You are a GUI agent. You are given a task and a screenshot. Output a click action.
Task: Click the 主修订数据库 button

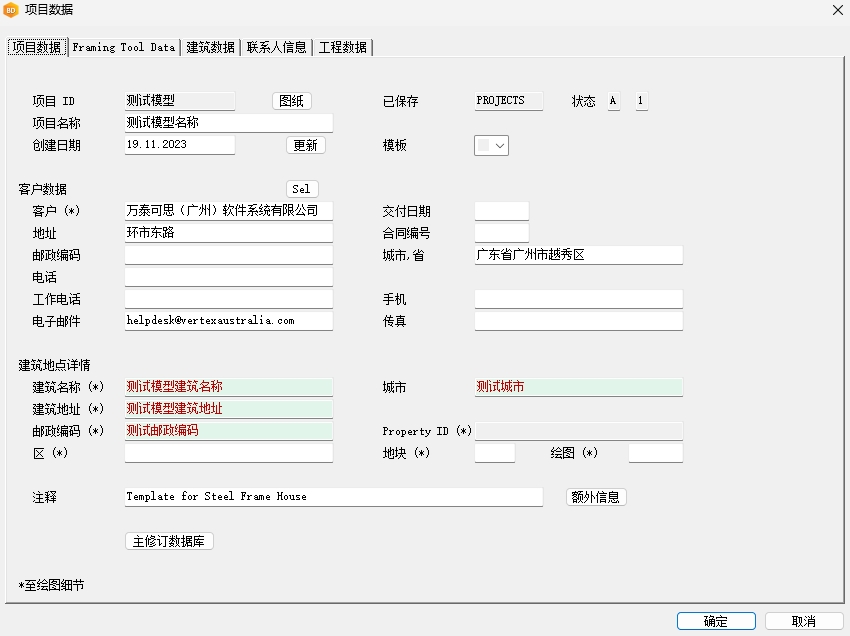(x=169, y=541)
